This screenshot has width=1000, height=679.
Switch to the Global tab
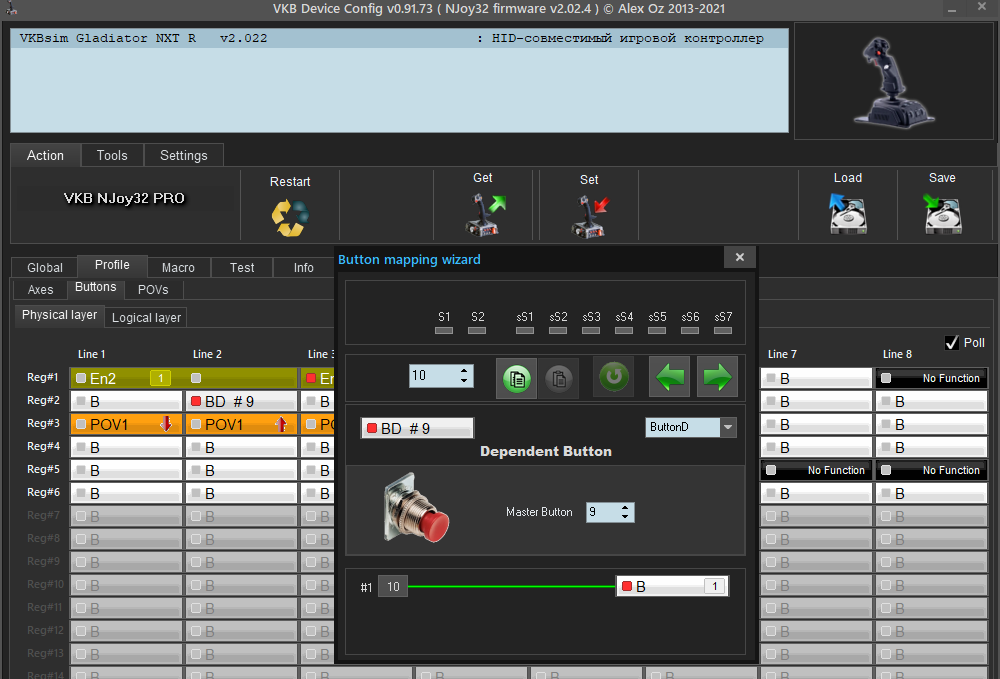[x=45, y=268]
